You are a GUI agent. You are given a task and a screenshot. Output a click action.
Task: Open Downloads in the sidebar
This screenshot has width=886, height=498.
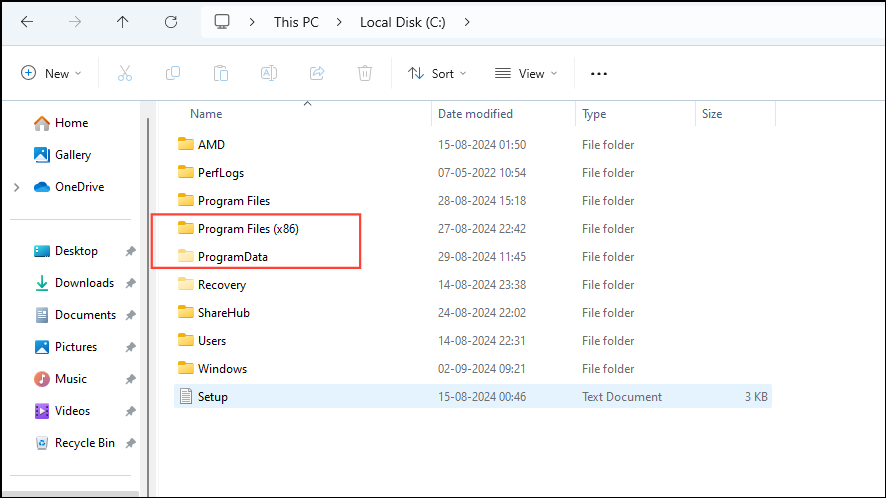(84, 283)
